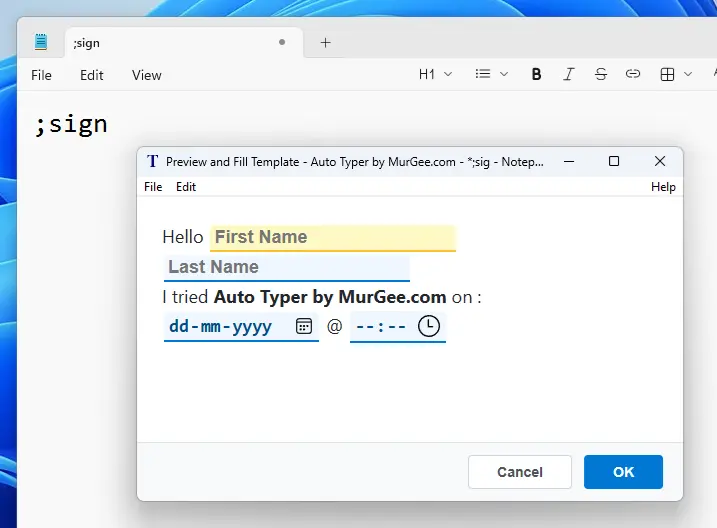This screenshot has height=528, width=717.
Task: Expand the table dropdown arrow
Action: coord(688,74)
